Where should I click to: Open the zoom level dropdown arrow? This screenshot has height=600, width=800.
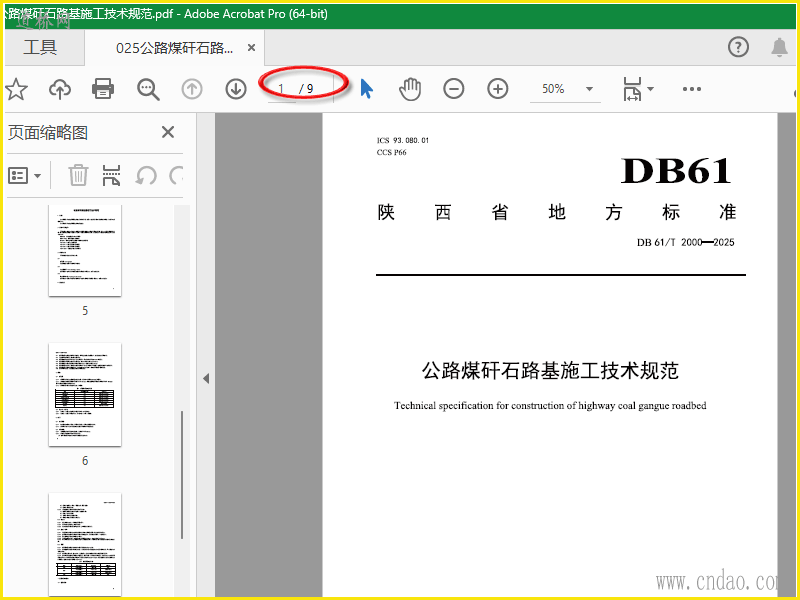[x=589, y=89]
